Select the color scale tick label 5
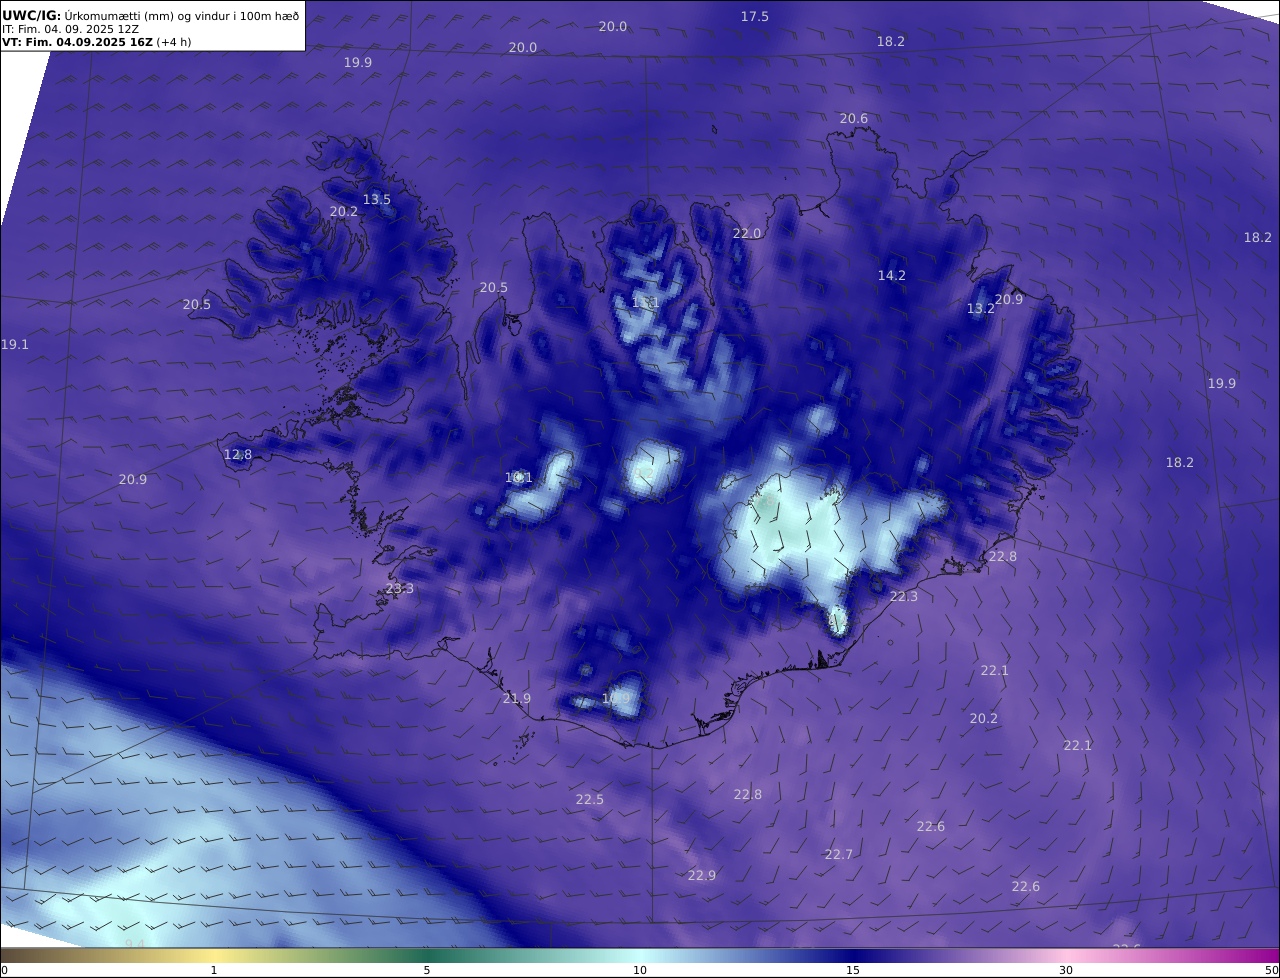 click(x=427, y=970)
